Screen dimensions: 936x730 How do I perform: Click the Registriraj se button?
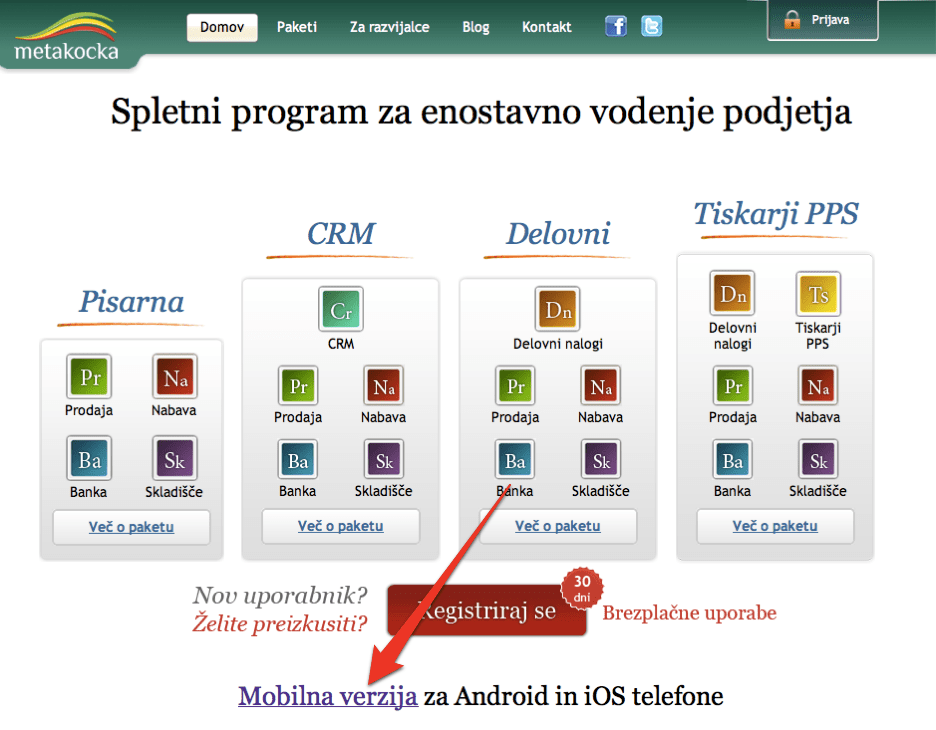(x=487, y=610)
